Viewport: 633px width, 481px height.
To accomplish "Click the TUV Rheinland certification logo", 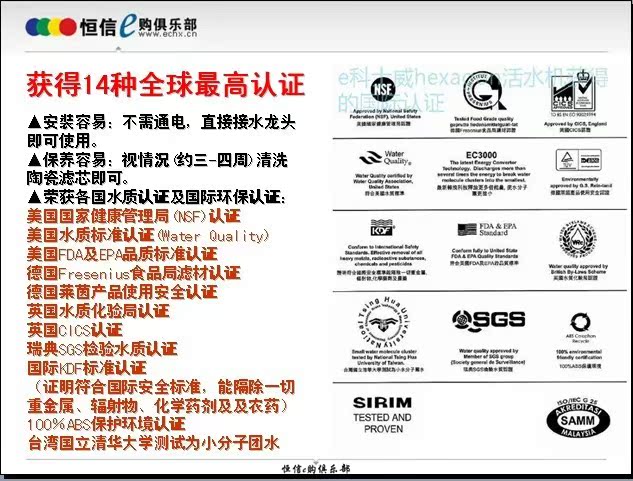I will (578, 160).
